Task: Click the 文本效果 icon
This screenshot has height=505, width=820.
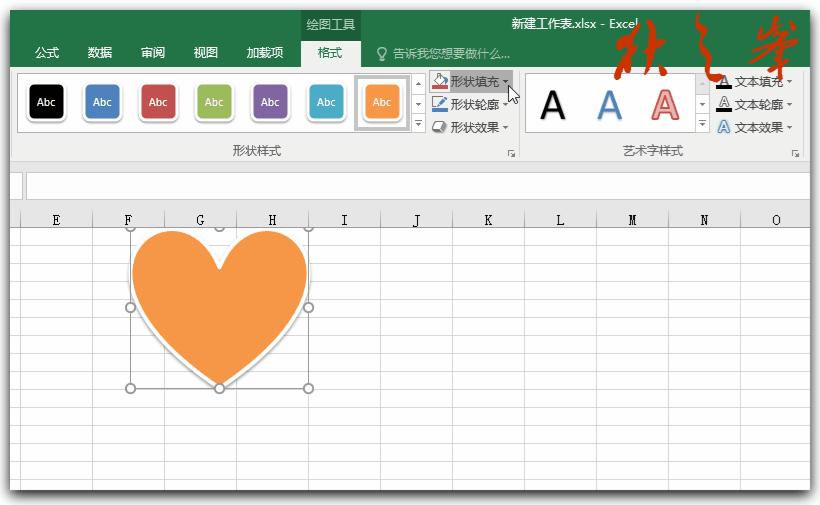Action: pos(724,127)
